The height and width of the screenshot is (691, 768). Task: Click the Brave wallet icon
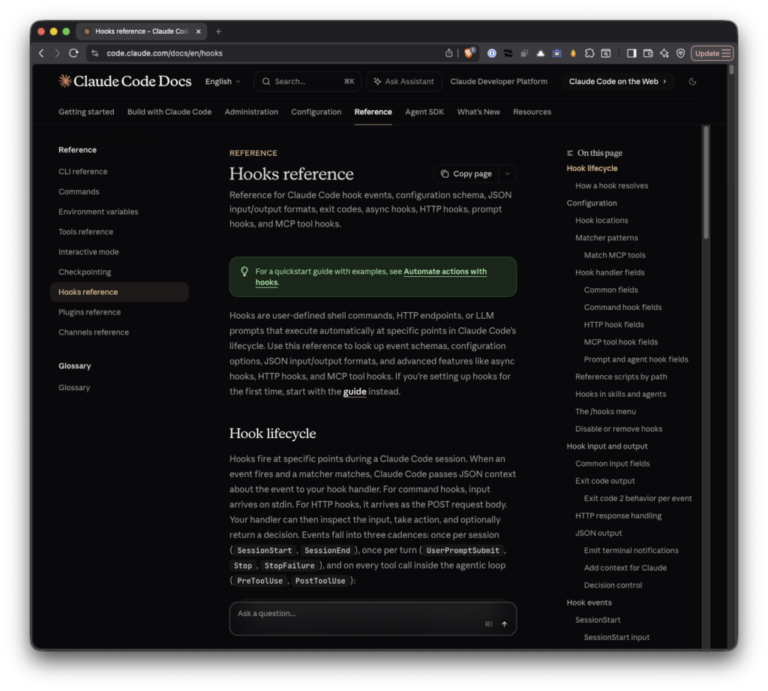tap(648, 53)
